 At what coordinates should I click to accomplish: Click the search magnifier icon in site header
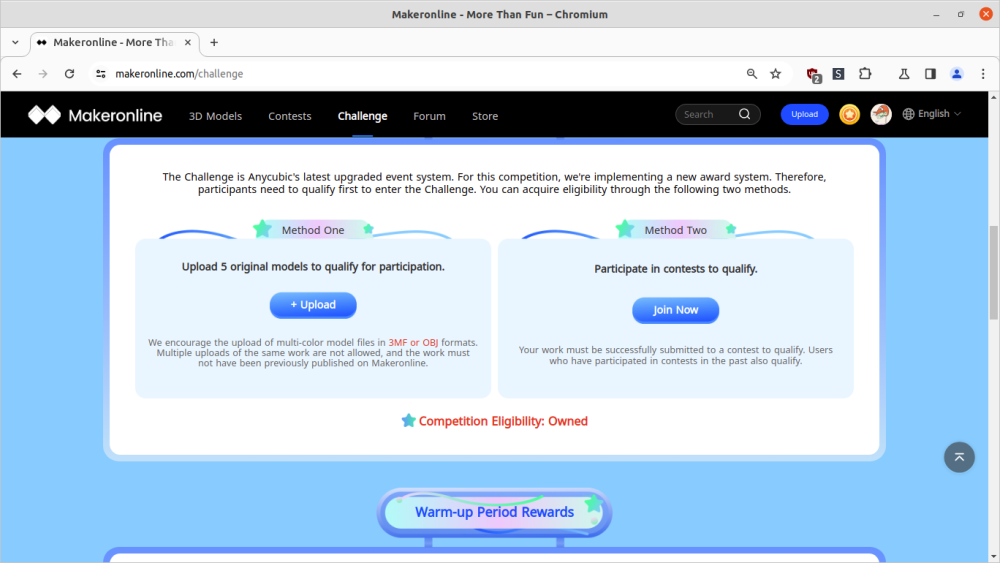click(744, 114)
